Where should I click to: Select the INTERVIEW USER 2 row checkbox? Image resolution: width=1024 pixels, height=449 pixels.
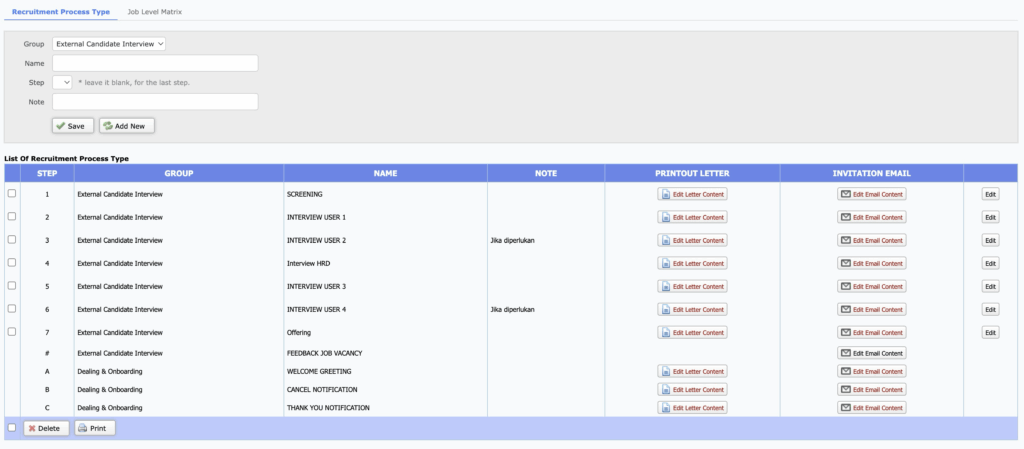tap(12, 239)
